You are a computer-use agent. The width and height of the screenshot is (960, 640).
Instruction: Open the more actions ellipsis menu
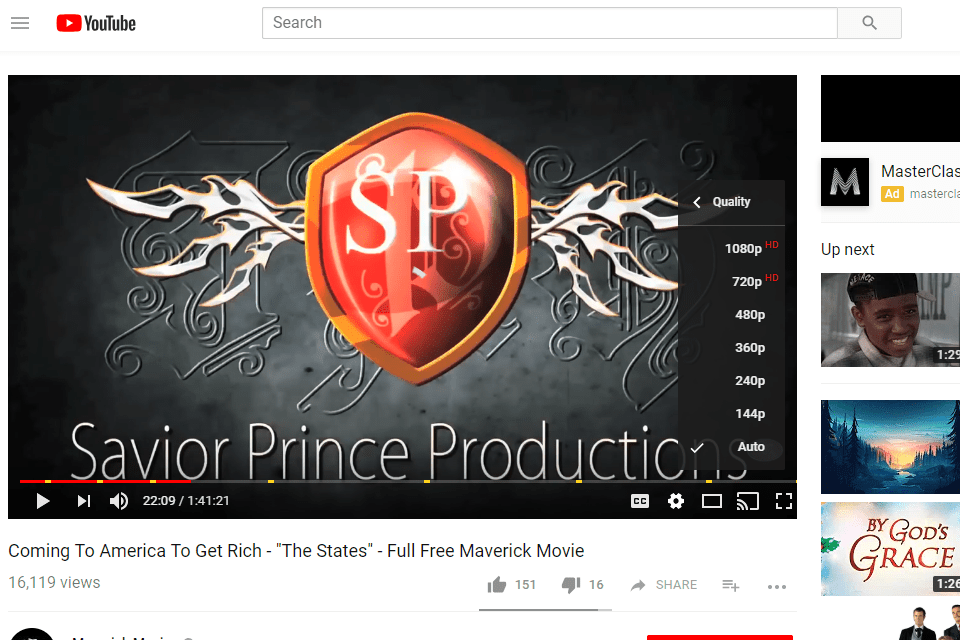(x=777, y=587)
